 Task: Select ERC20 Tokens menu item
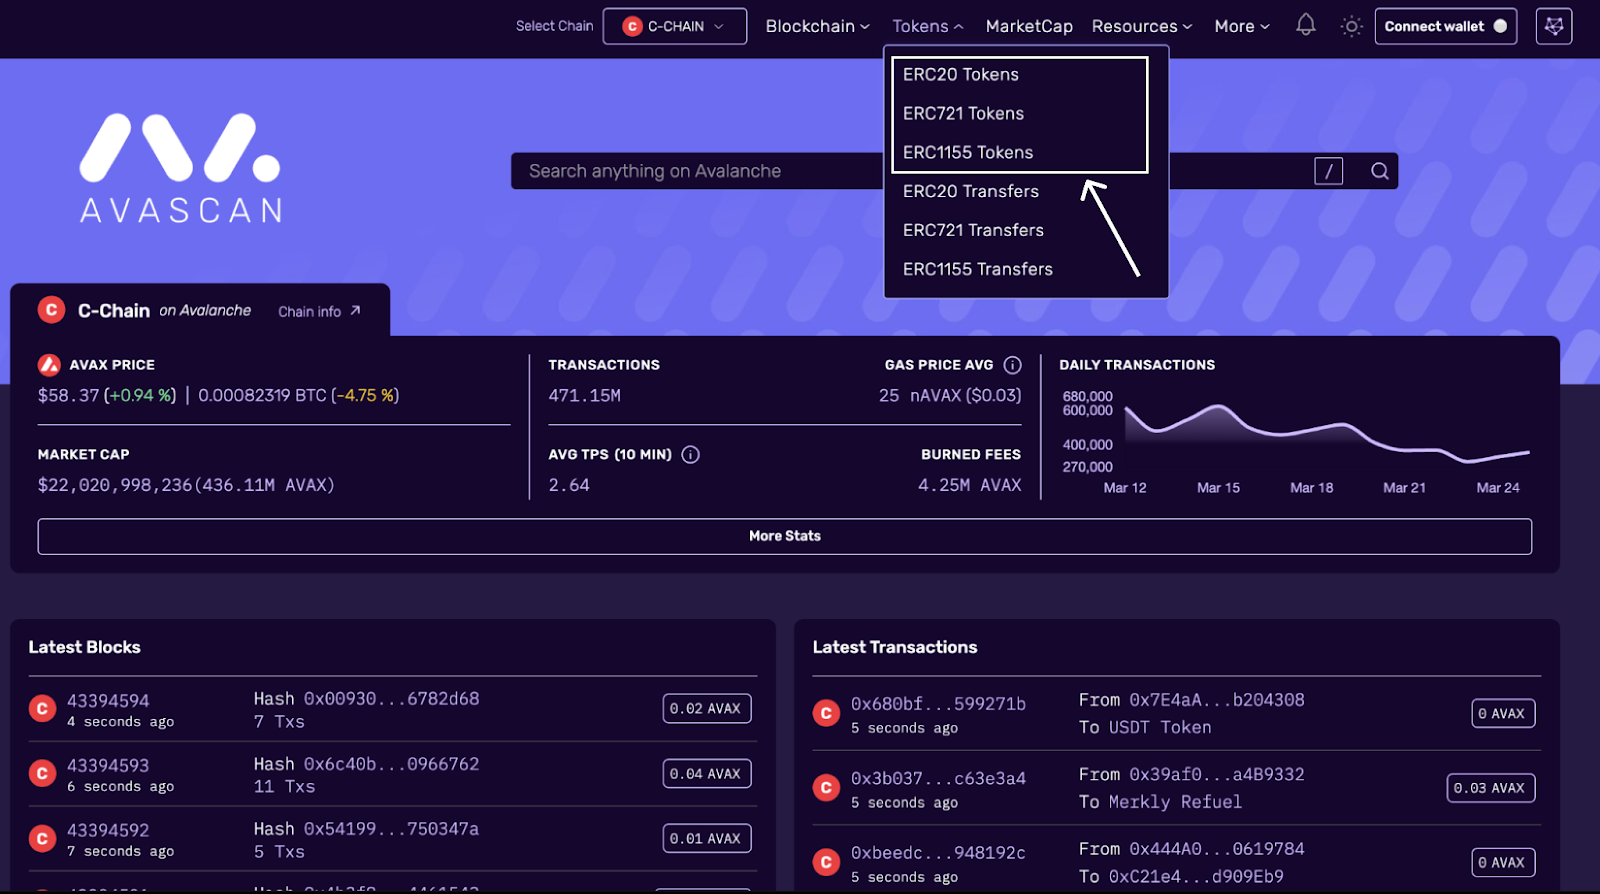click(961, 74)
